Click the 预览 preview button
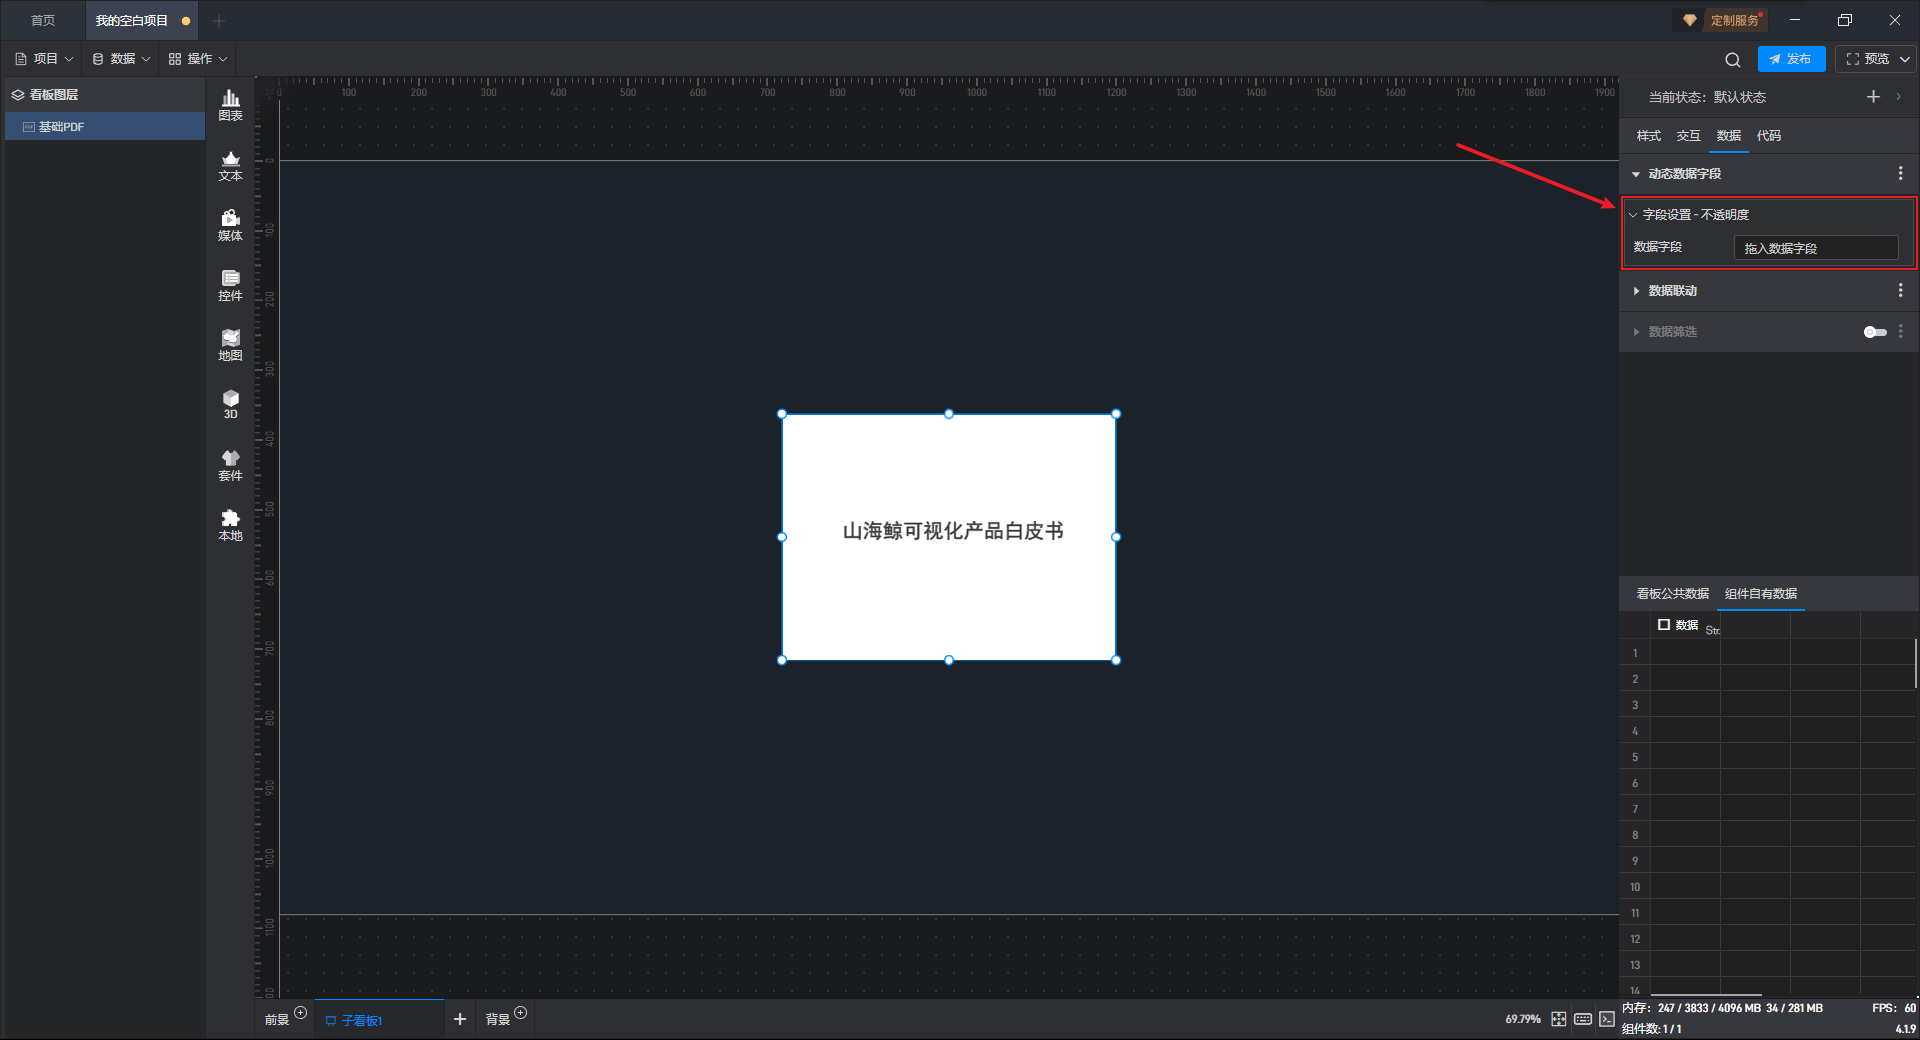Image resolution: width=1920 pixels, height=1040 pixels. (1867, 59)
